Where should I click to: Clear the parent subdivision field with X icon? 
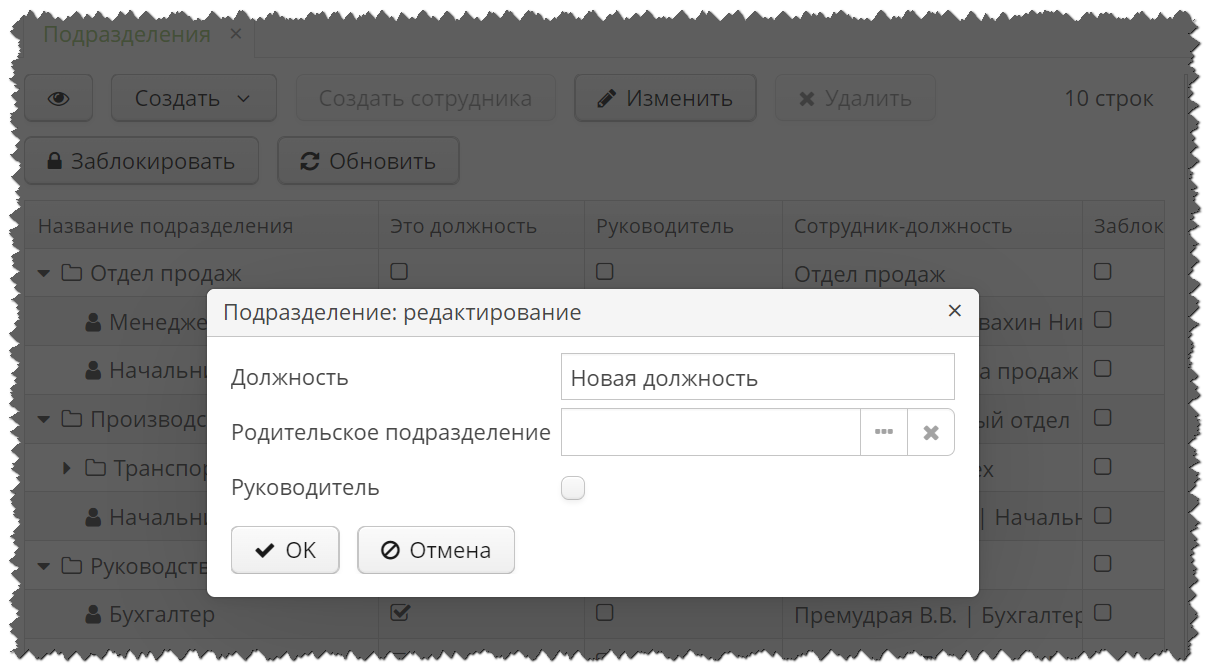coord(931,431)
